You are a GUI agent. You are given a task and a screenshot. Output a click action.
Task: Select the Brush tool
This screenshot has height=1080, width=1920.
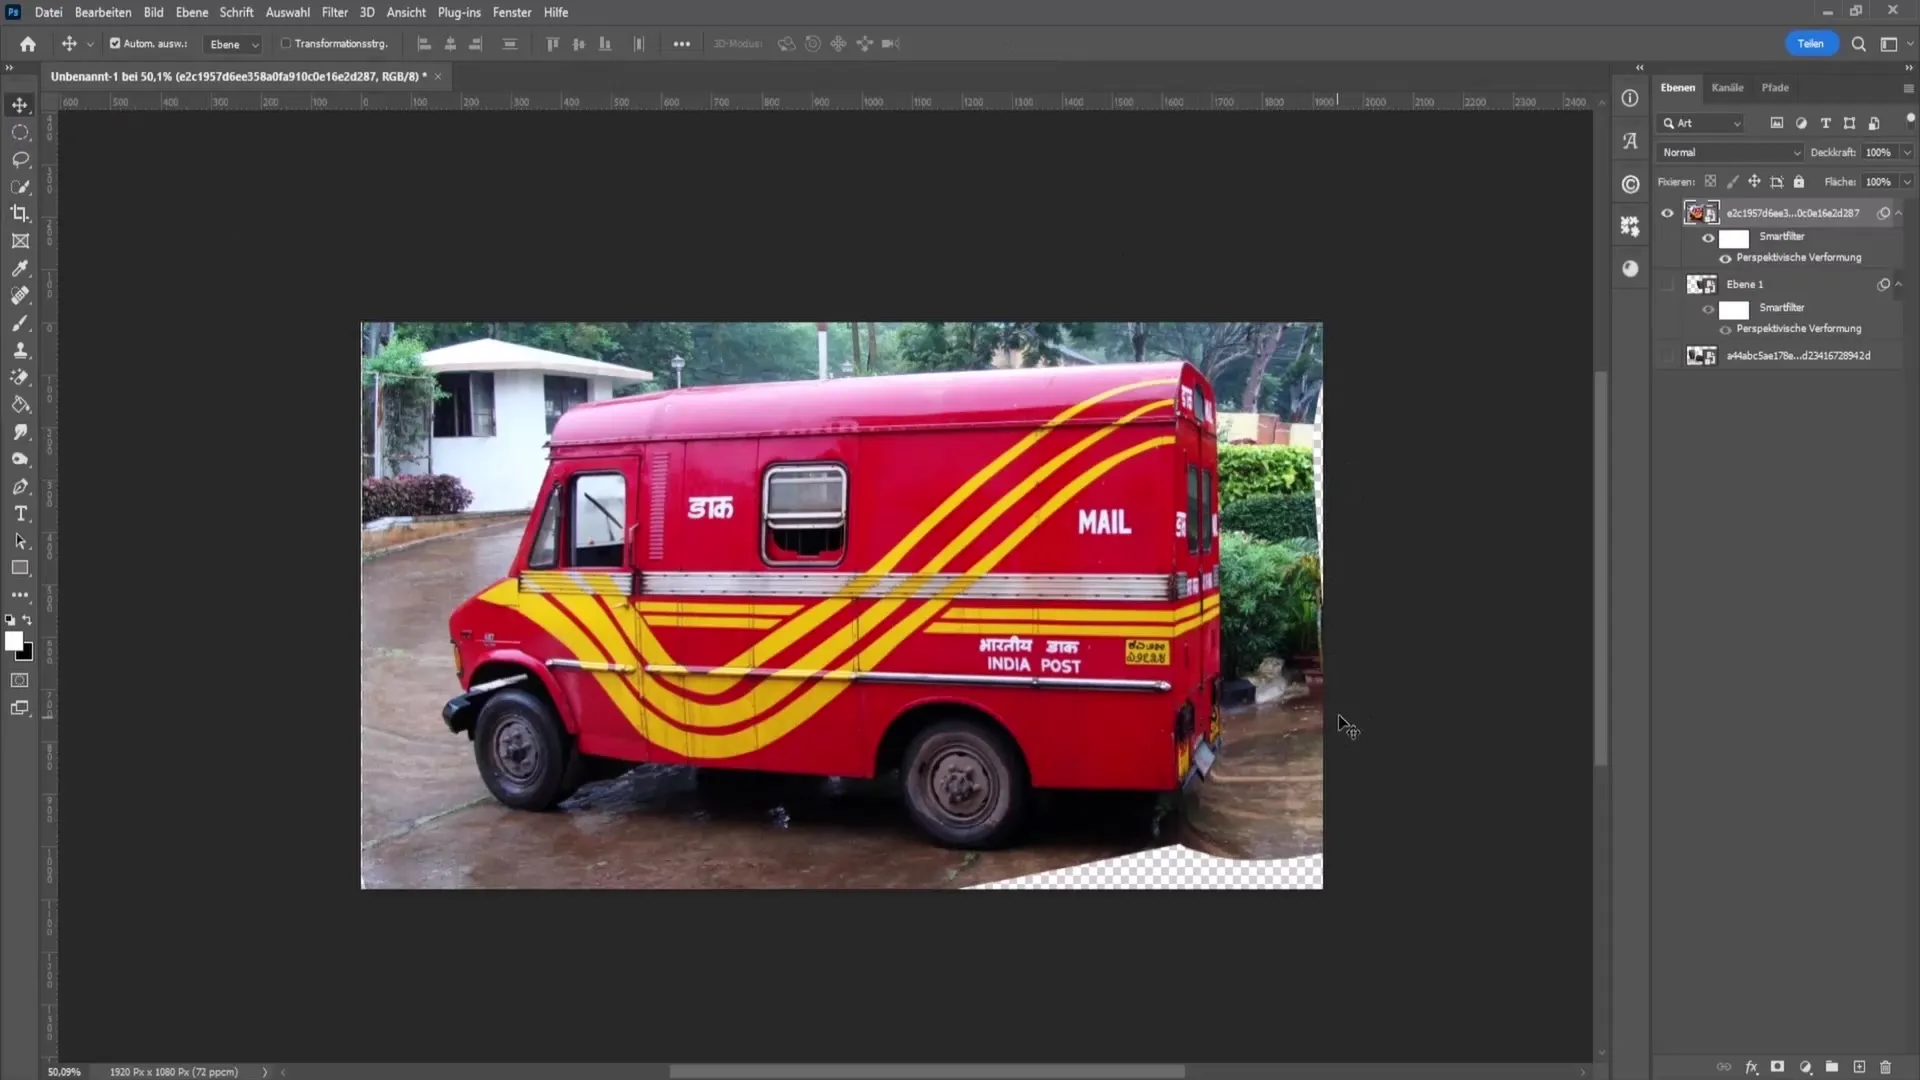tap(20, 323)
